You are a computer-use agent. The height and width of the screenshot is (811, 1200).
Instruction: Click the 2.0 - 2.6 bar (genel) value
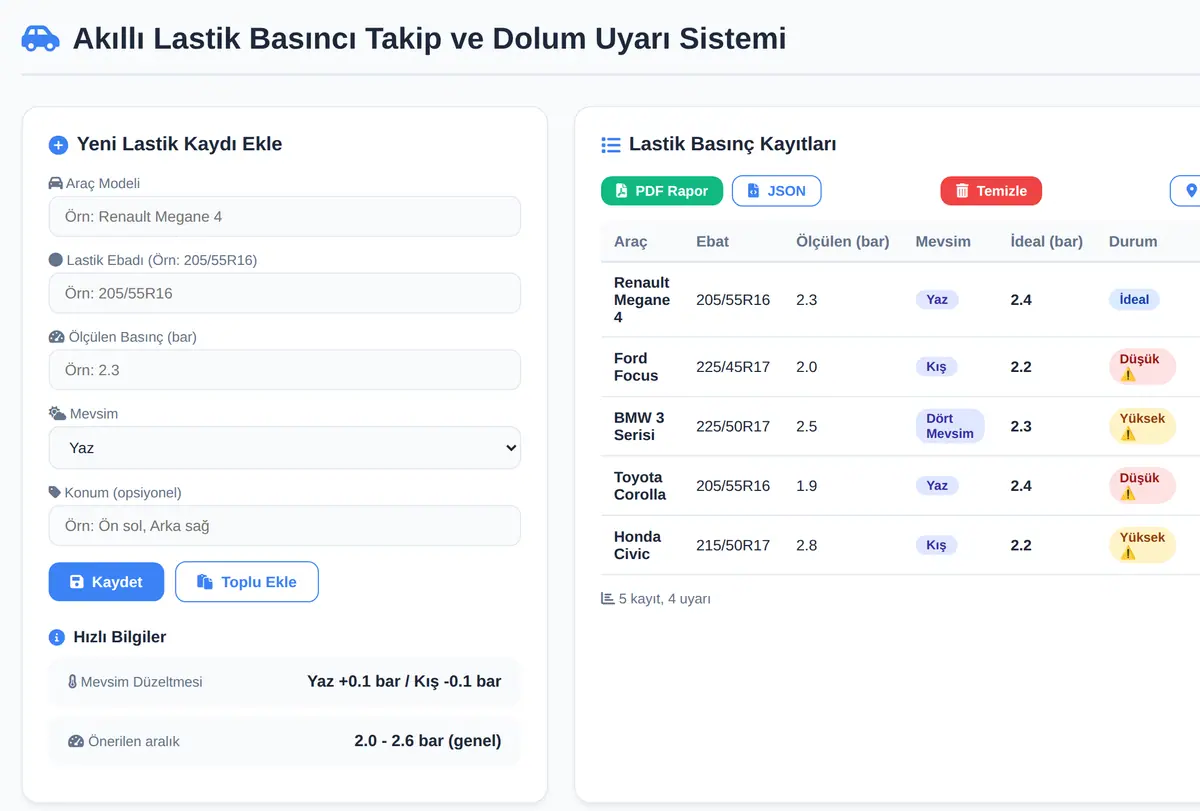(x=428, y=741)
